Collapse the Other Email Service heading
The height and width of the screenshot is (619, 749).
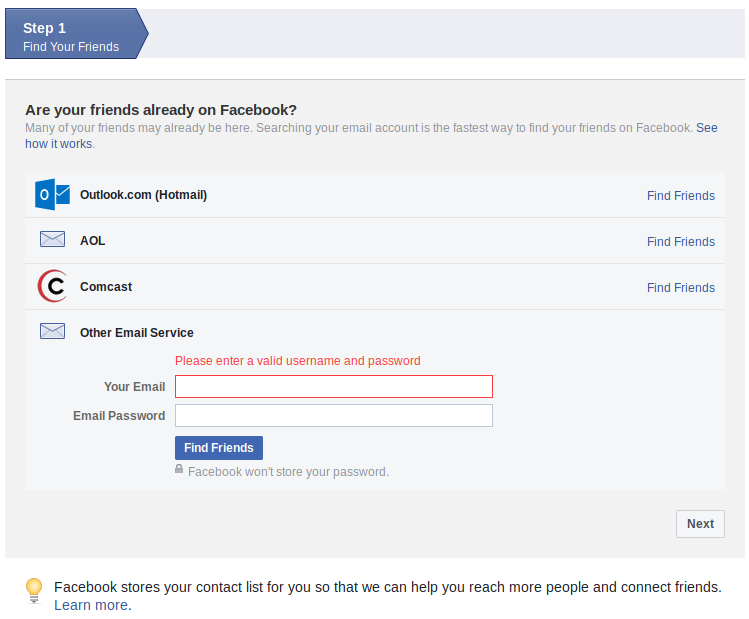point(136,333)
